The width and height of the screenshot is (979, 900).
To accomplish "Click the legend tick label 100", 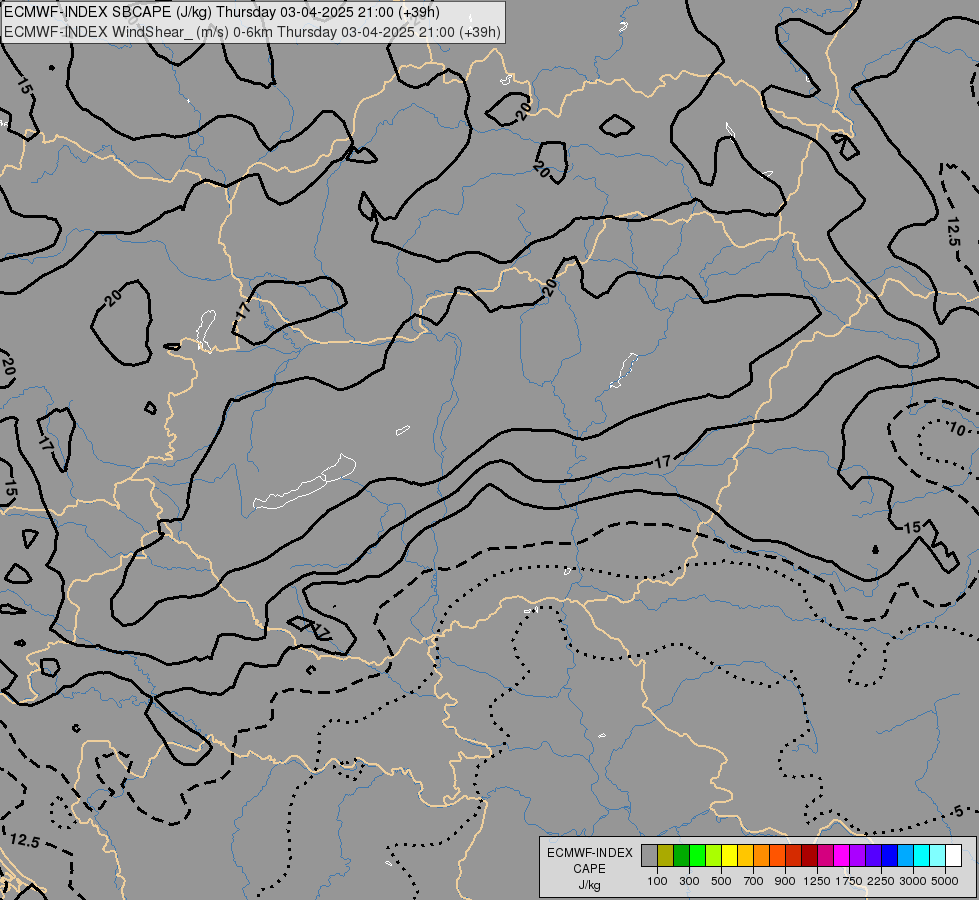I will pyautogui.click(x=657, y=881).
